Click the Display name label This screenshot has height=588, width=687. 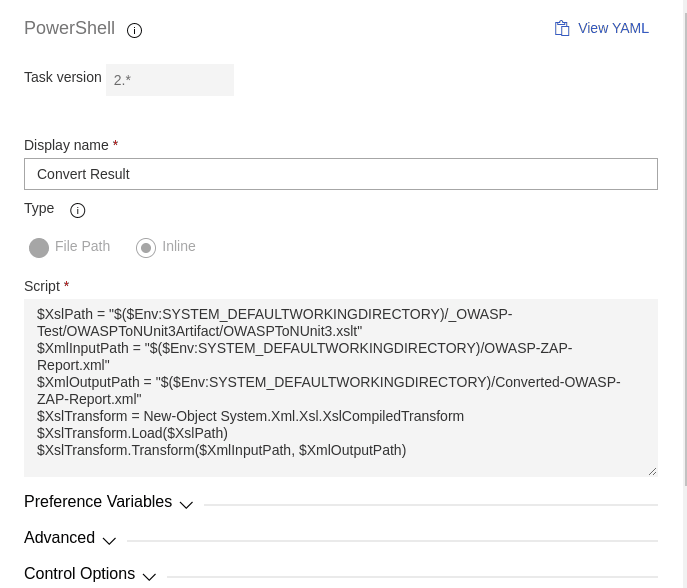[x=66, y=145]
